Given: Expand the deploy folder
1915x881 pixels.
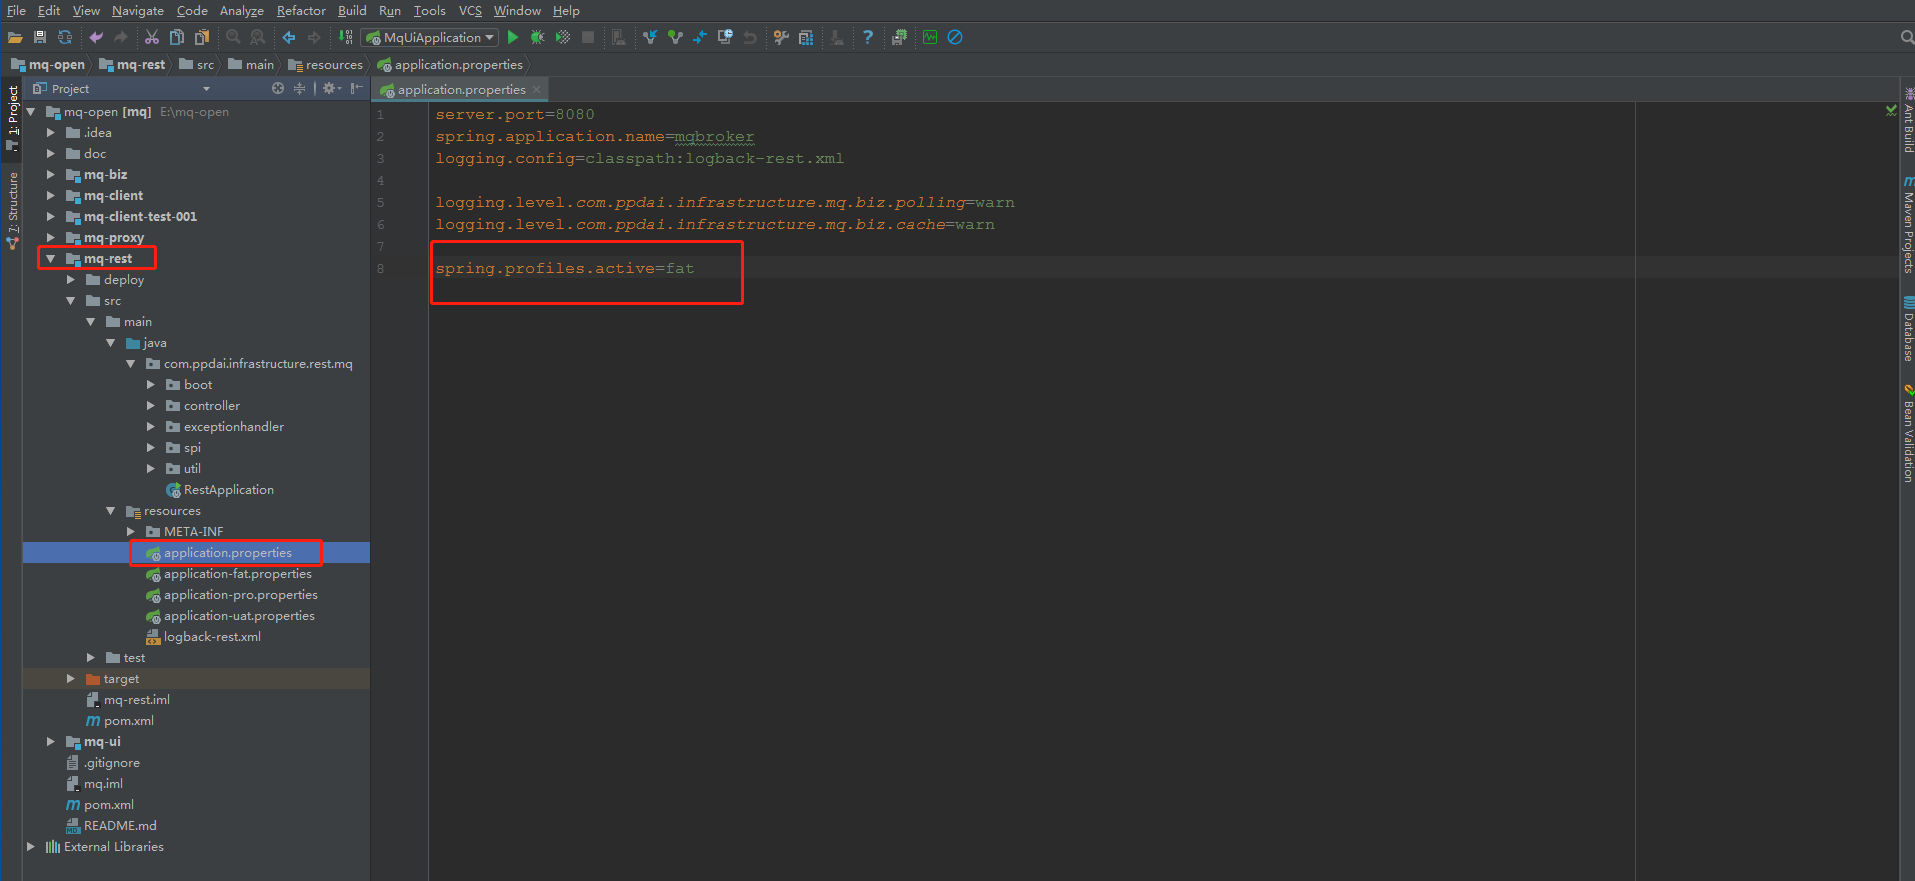Looking at the screenshot, I should pyautogui.click(x=70, y=279).
